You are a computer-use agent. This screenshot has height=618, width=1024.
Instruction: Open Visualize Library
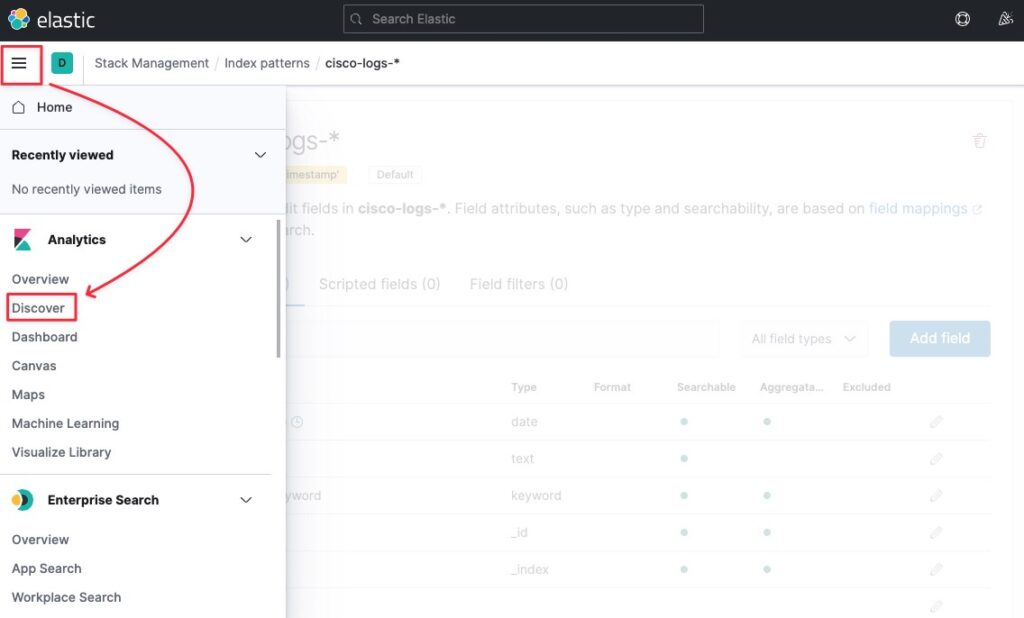click(61, 452)
